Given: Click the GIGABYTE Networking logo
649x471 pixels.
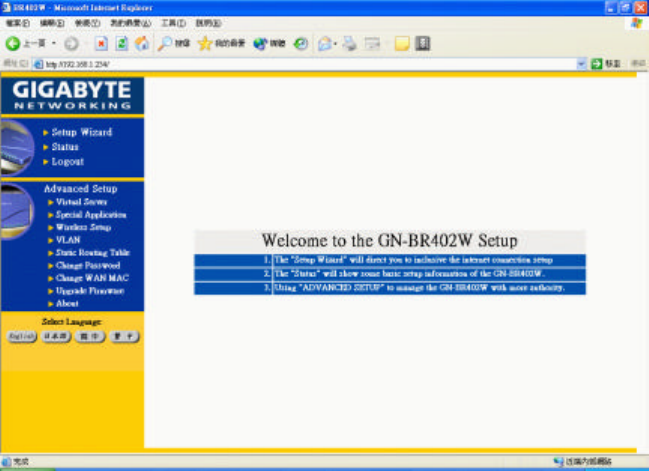Looking at the screenshot, I should pyautogui.click(x=72, y=96).
